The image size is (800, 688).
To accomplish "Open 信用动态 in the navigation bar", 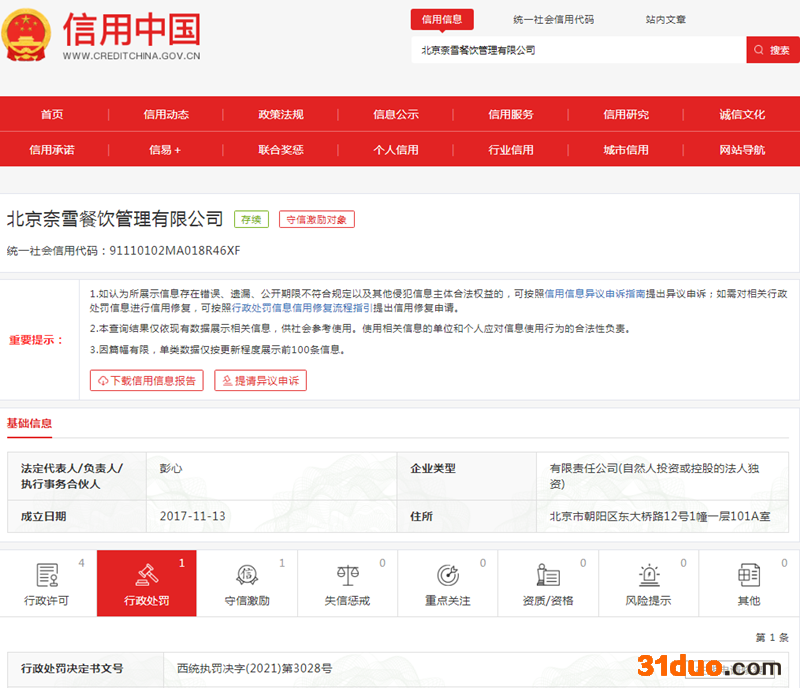I will tap(166, 115).
